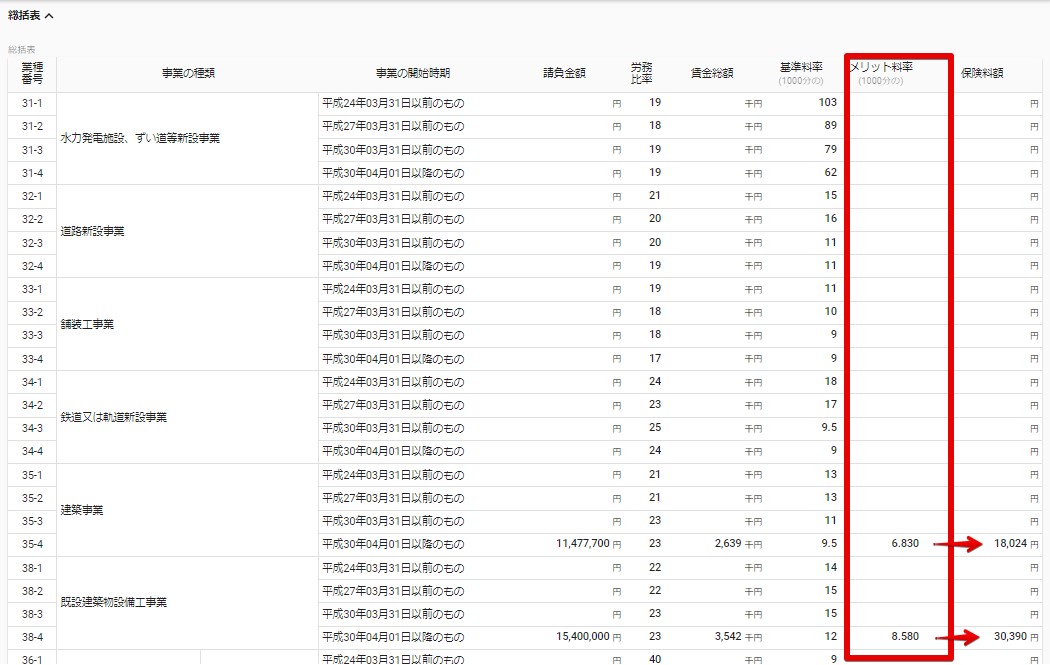The width and height of the screenshot is (1050, 665).
Task: Click the 賃金総額 field in row 32-2
Action: tap(711, 220)
